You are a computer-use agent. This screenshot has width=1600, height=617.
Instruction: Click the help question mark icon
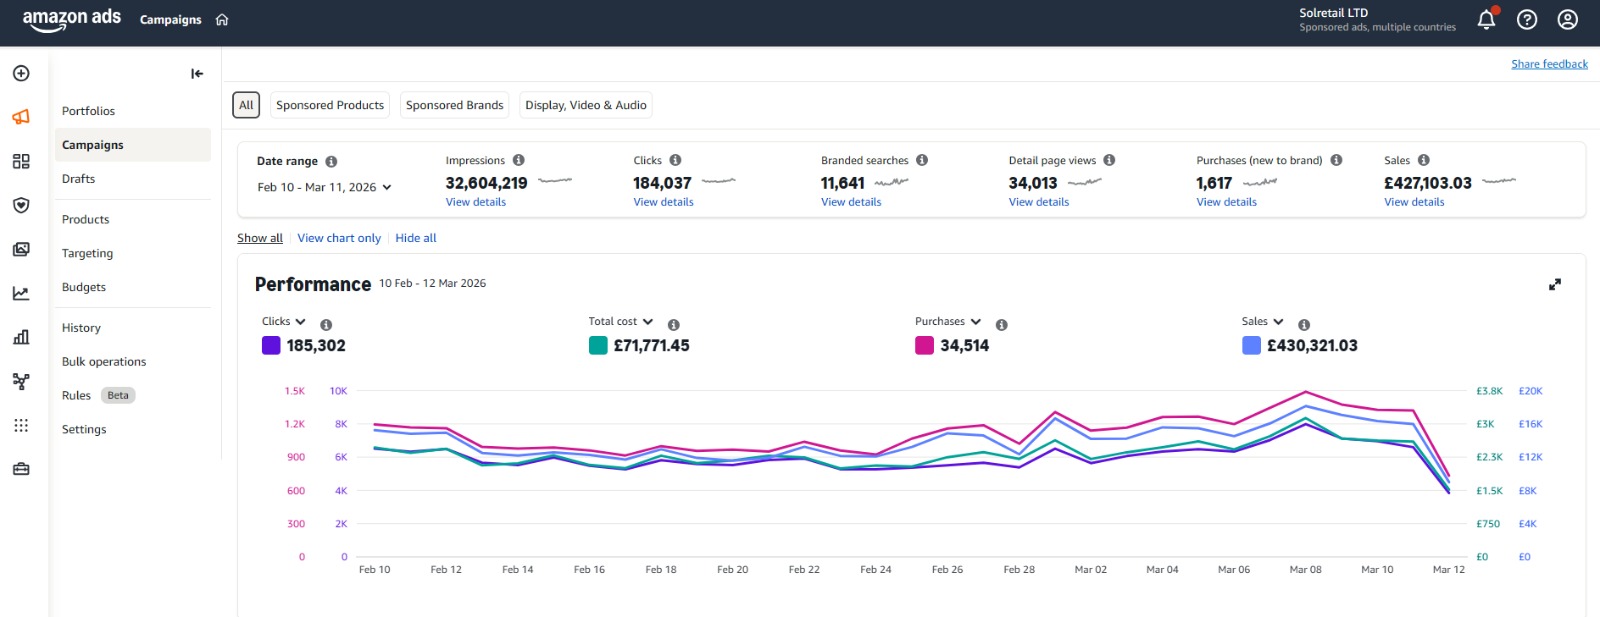pos(1527,20)
